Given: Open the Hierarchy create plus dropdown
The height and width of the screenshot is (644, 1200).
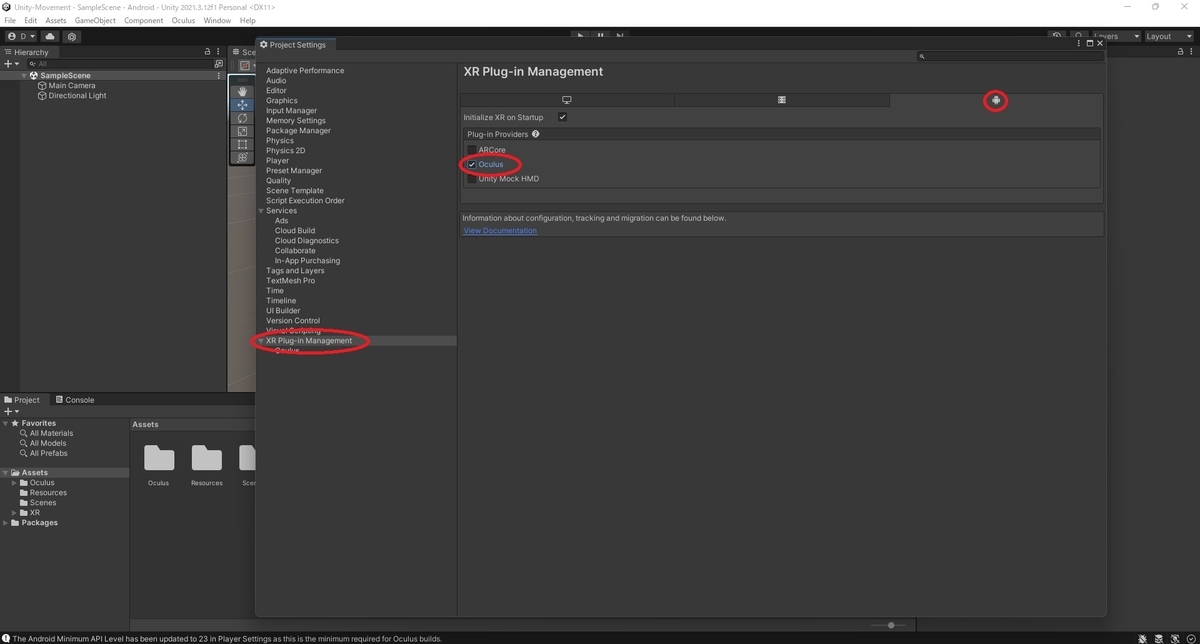Looking at the screenshot, I should click(x=11, y=63).
